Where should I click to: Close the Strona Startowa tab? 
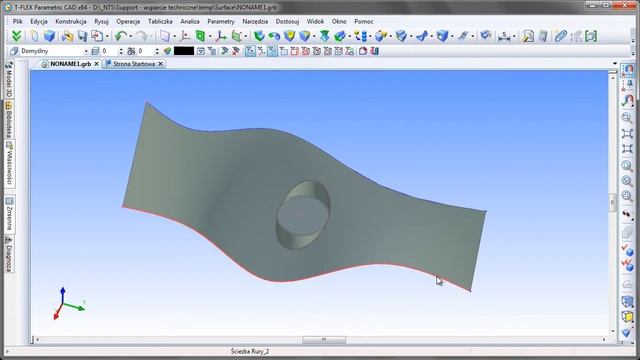[161, 64]
